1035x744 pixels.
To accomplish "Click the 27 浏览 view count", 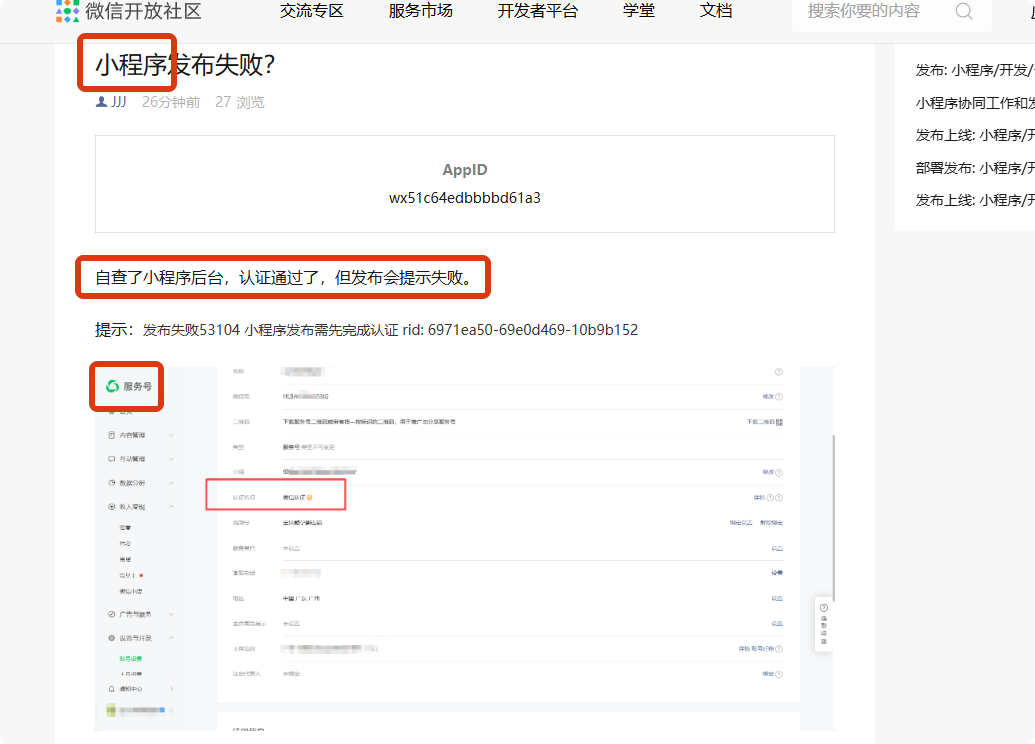I will 240,102.
